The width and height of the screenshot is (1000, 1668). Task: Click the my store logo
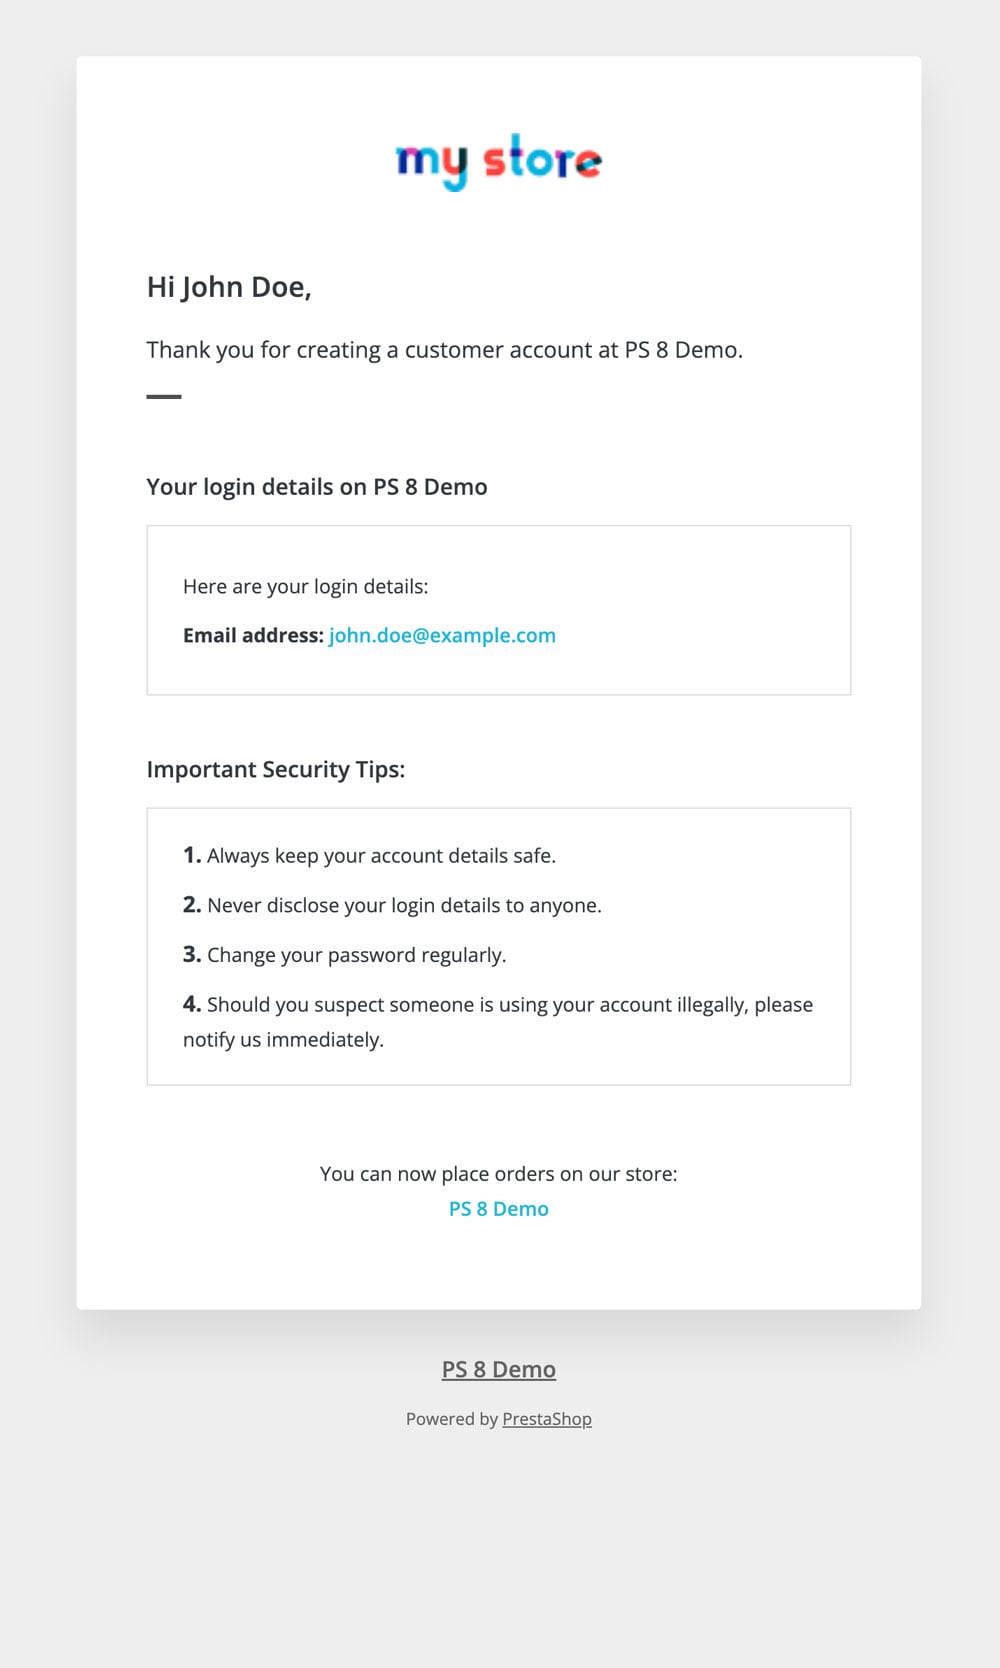coord(499,161)
